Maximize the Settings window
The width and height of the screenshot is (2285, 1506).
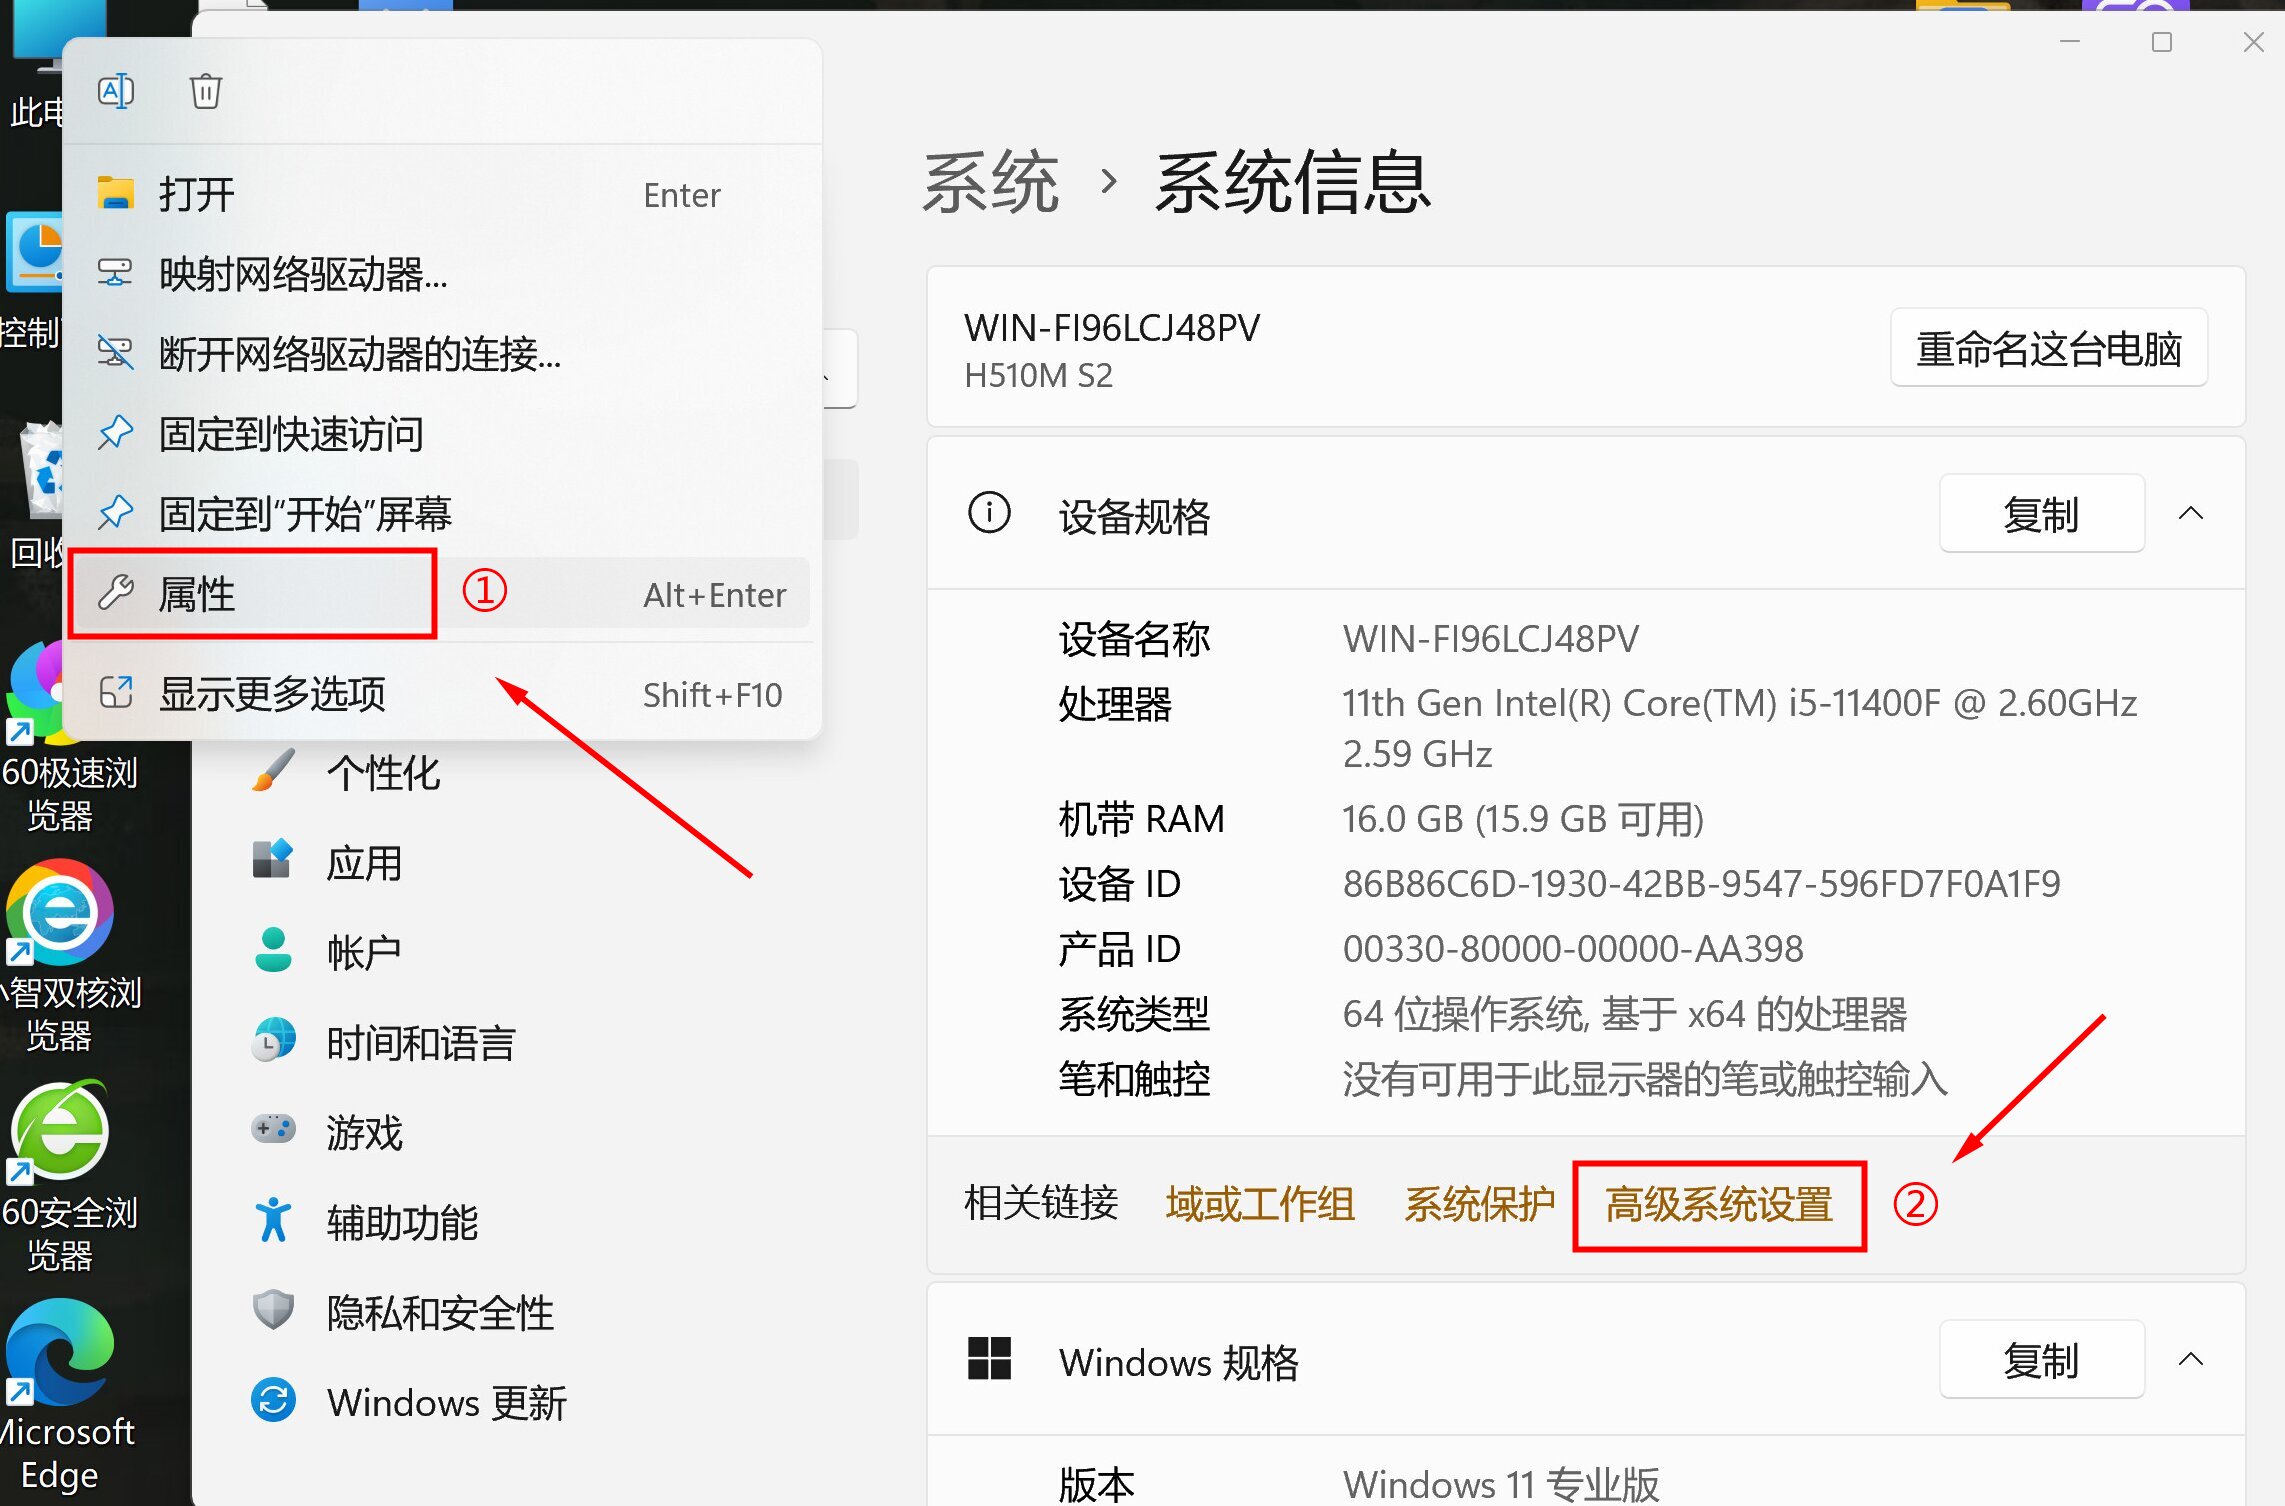click(x=2162, y=42)
